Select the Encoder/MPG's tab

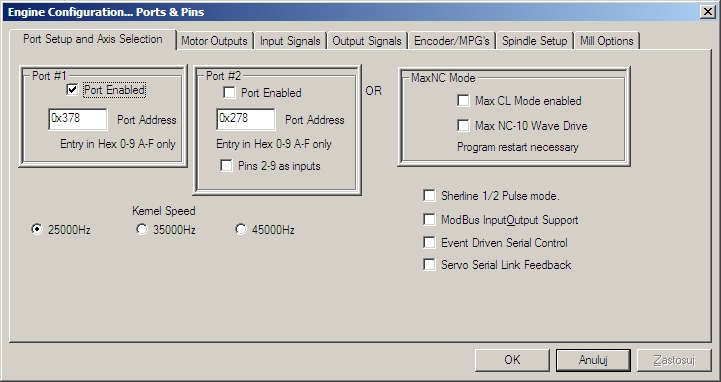(452, 41)
